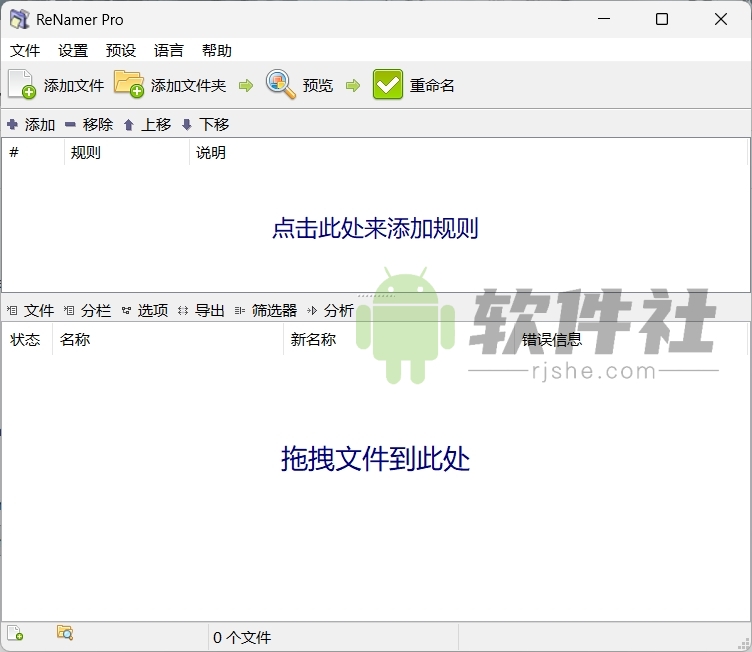This screenshot has height=652, width=752.
Task: Click 下移 in rules toolbar
Action: click(214, 125)
